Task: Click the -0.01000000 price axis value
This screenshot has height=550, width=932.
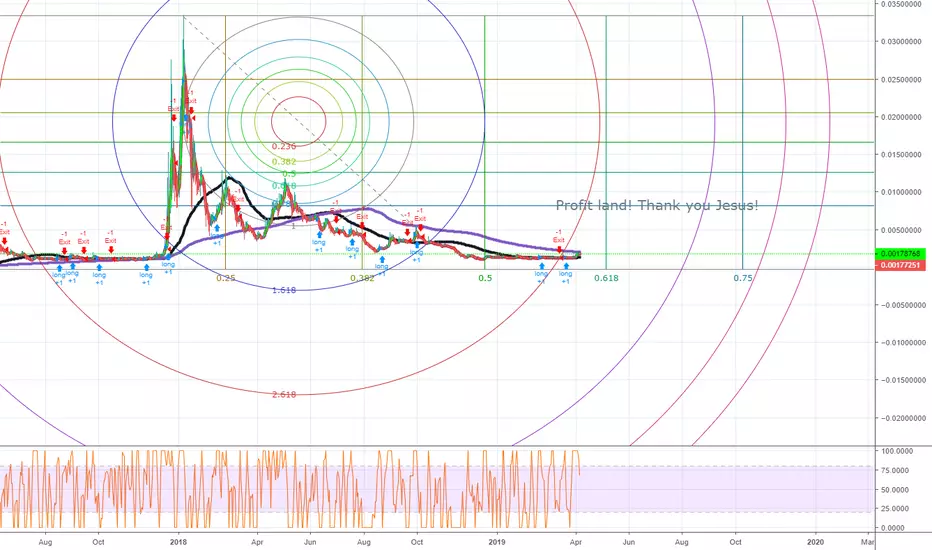Action: (903, 342)
